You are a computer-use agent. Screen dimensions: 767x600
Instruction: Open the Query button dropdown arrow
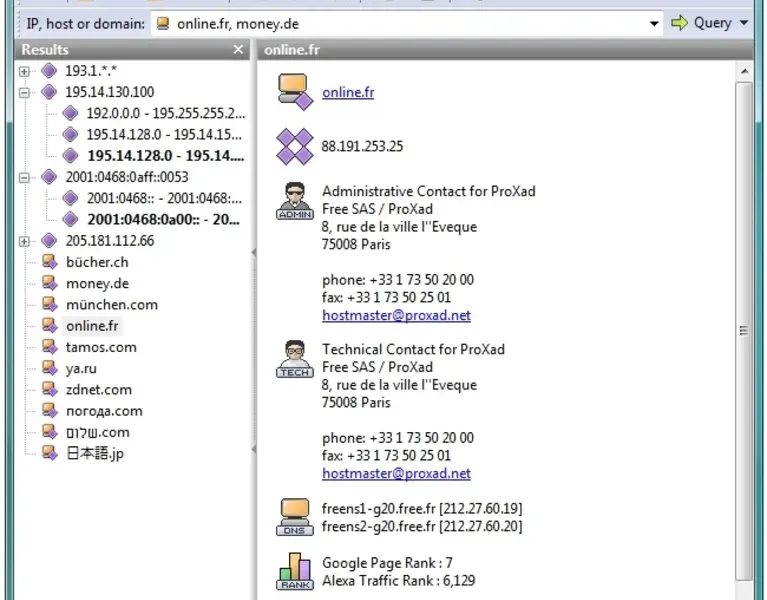[x=744, y=22]
